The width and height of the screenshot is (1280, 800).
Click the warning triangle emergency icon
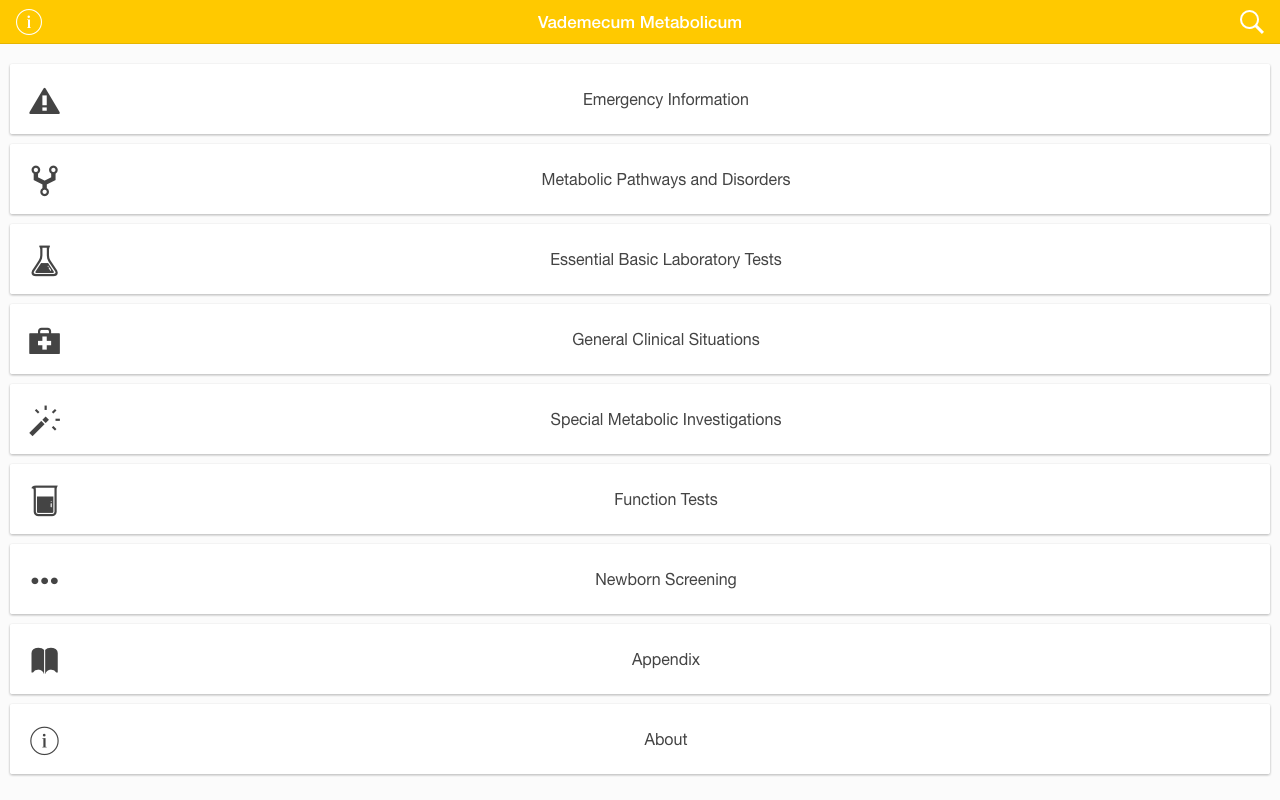(44, 101)
